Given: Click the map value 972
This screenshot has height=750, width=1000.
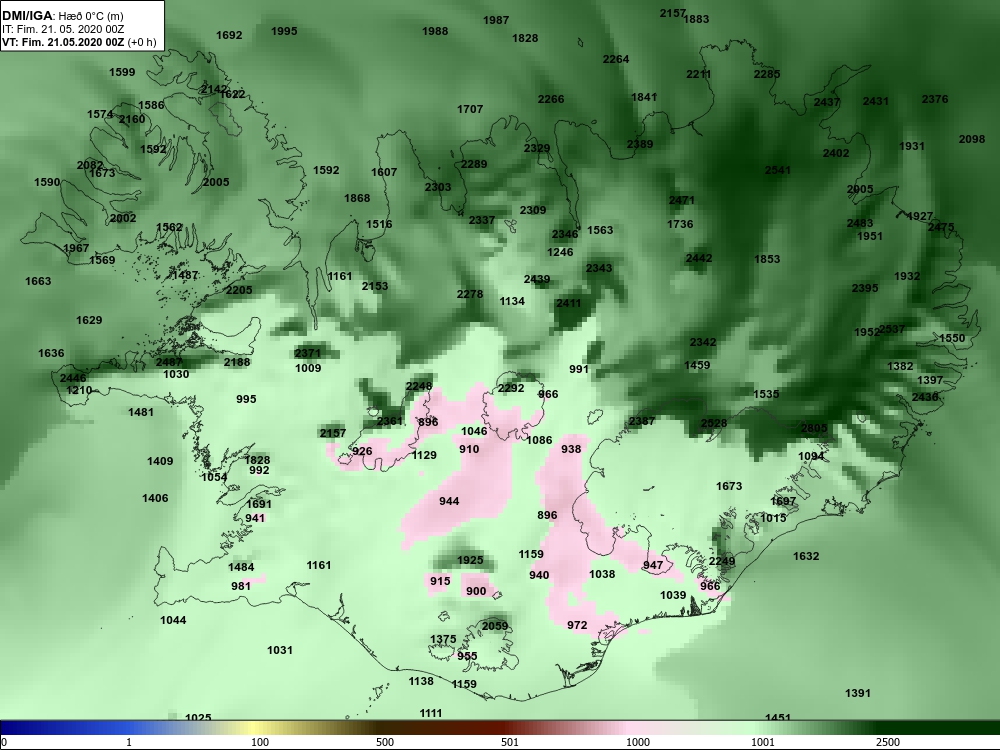Looking at the screenshot, I should (x=577, y=625).
